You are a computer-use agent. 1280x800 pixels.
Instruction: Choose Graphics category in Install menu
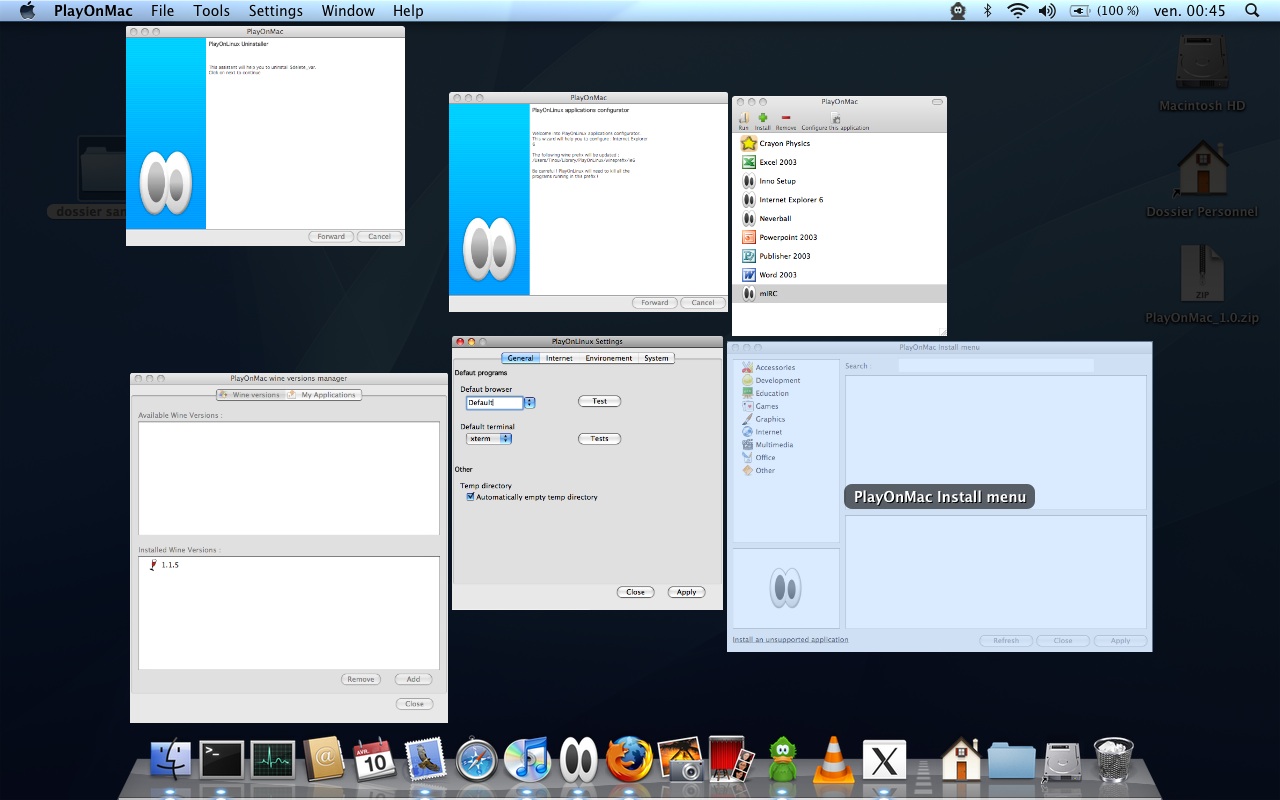(763, 419)
